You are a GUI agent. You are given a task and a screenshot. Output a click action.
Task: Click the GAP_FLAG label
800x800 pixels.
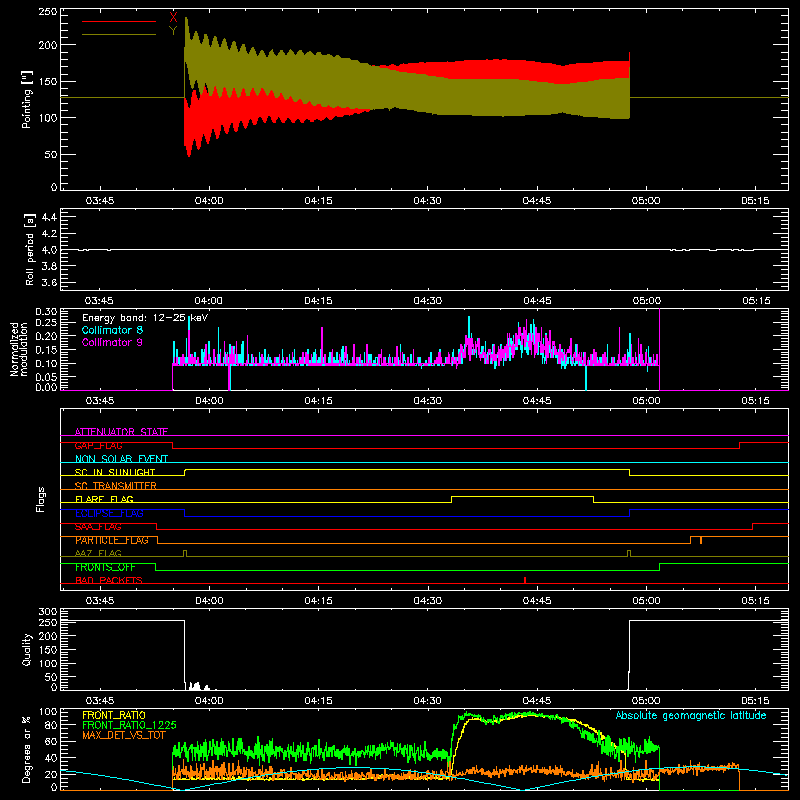pyautogui.click(x=98, y=445)
